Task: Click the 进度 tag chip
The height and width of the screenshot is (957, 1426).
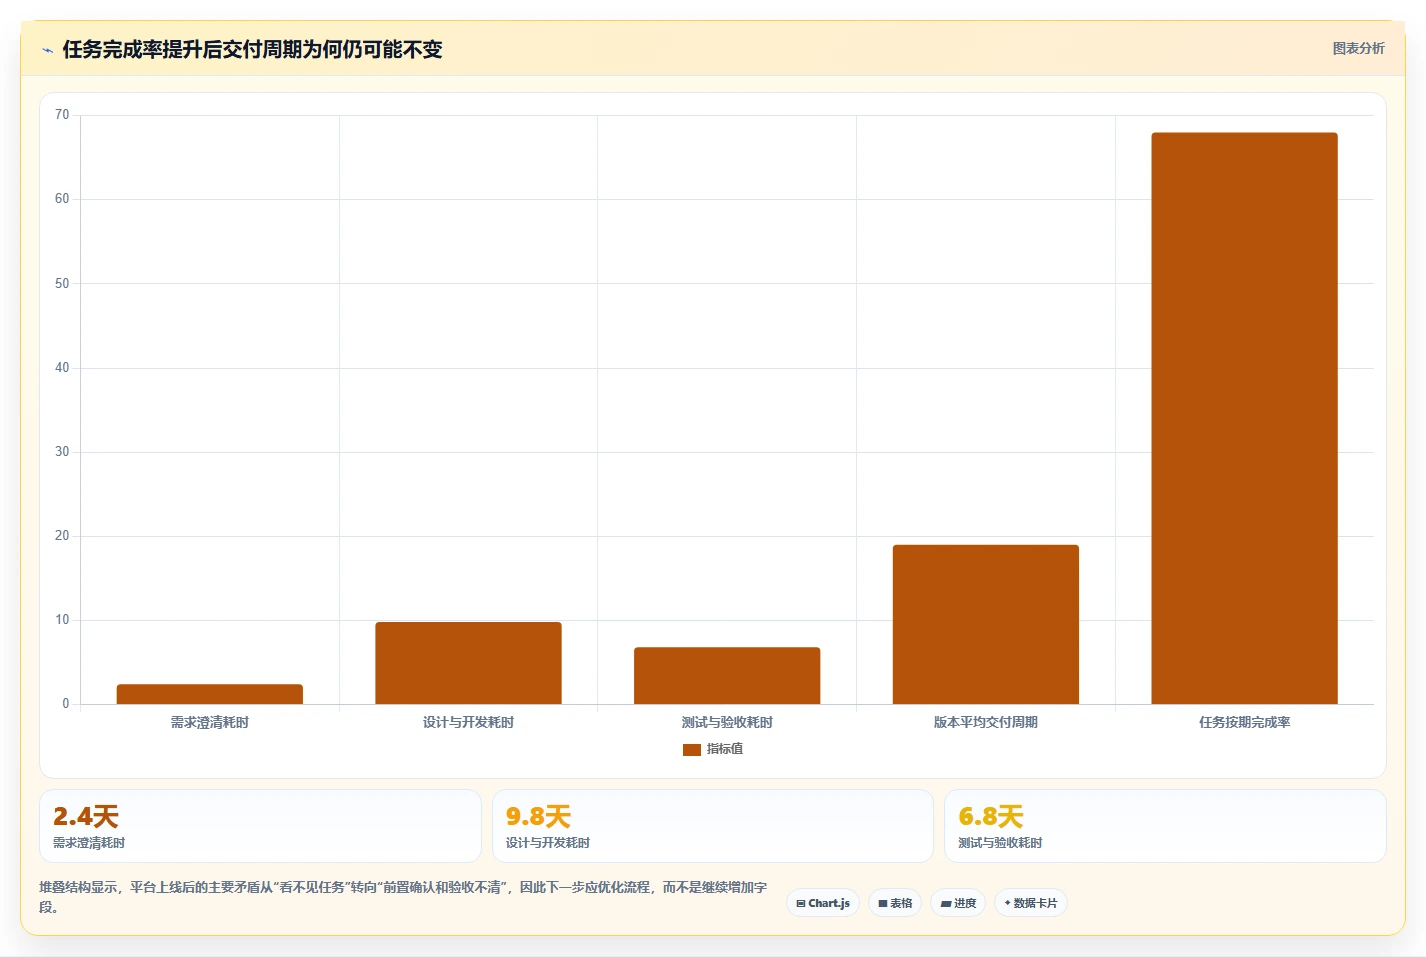Action: tap(958, 903)
